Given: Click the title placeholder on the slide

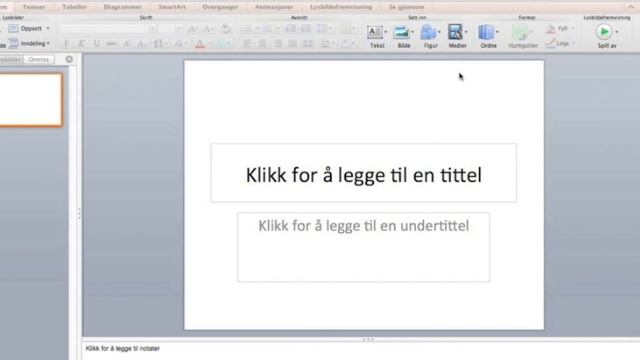Looking at the screenshot, I should coord(364,173).
